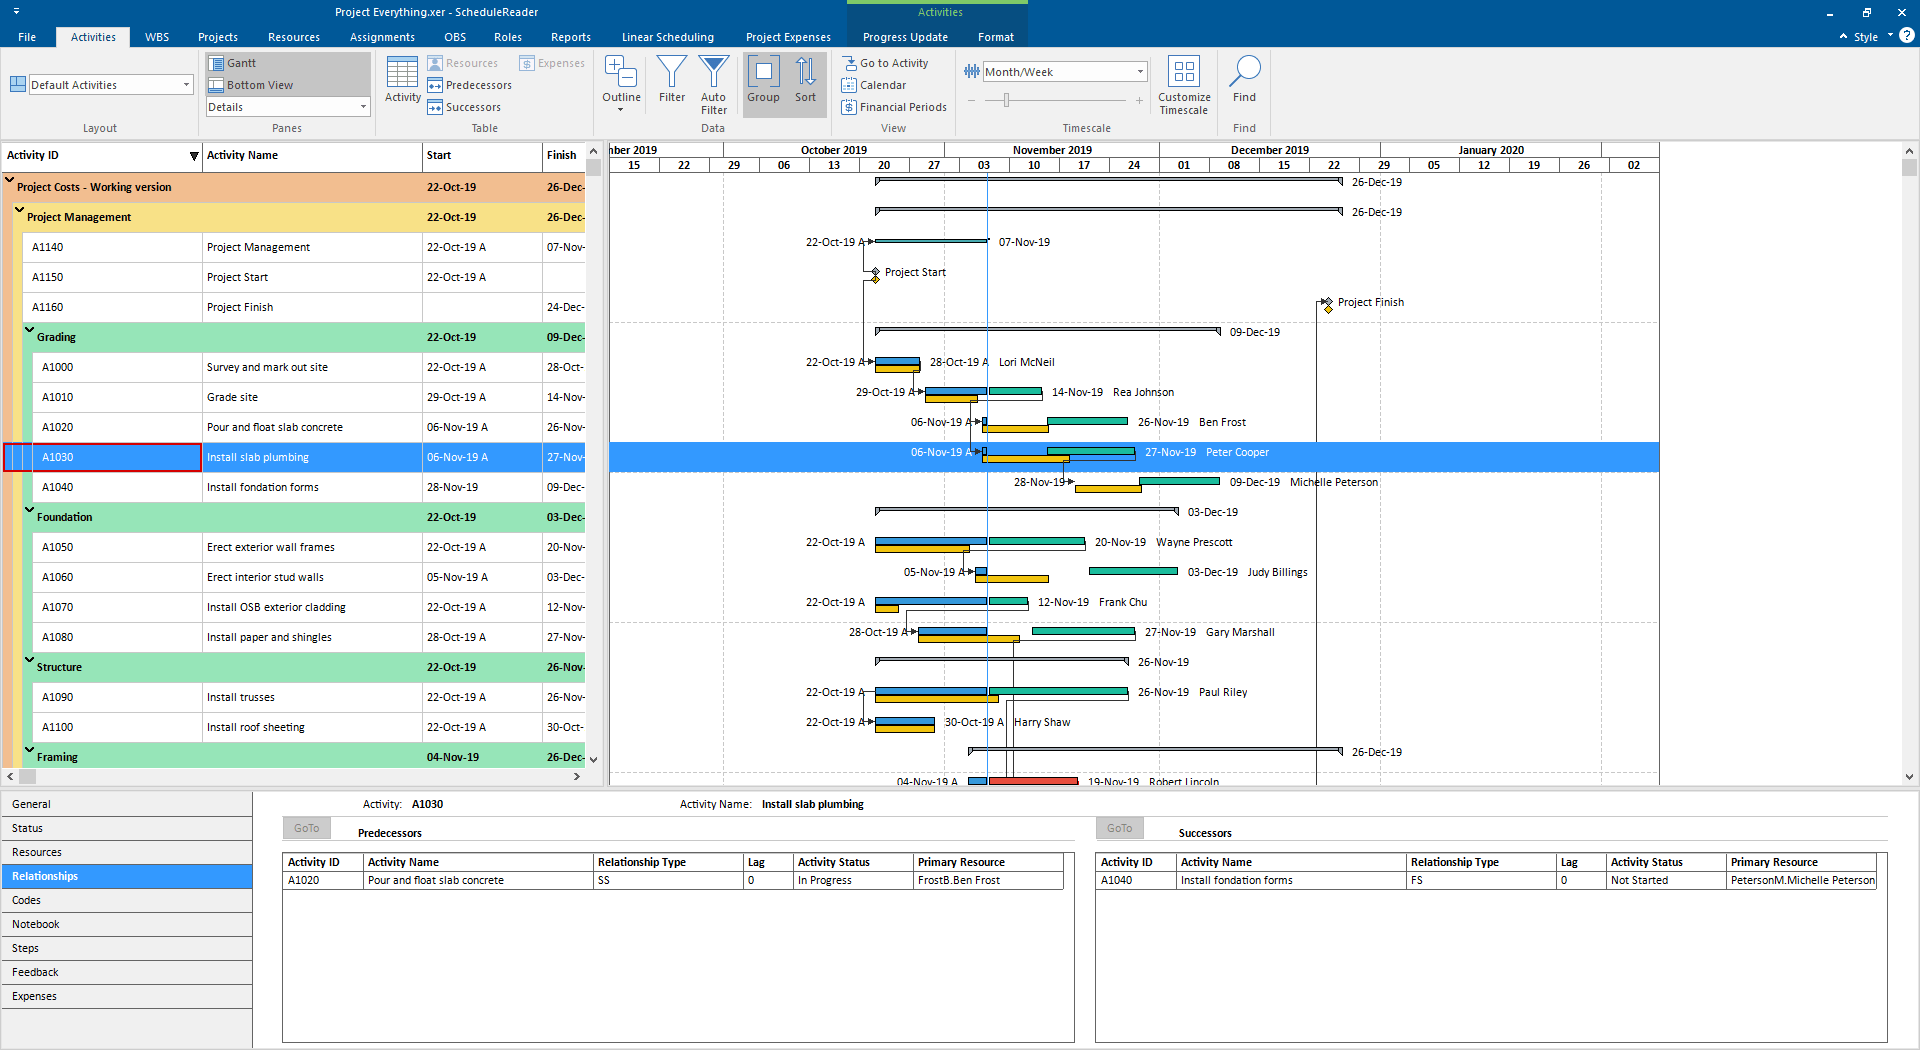This screenshot has height=1050, width=1920.
Task: Click the Activity ID column header
Action: [x=102, y=155]
